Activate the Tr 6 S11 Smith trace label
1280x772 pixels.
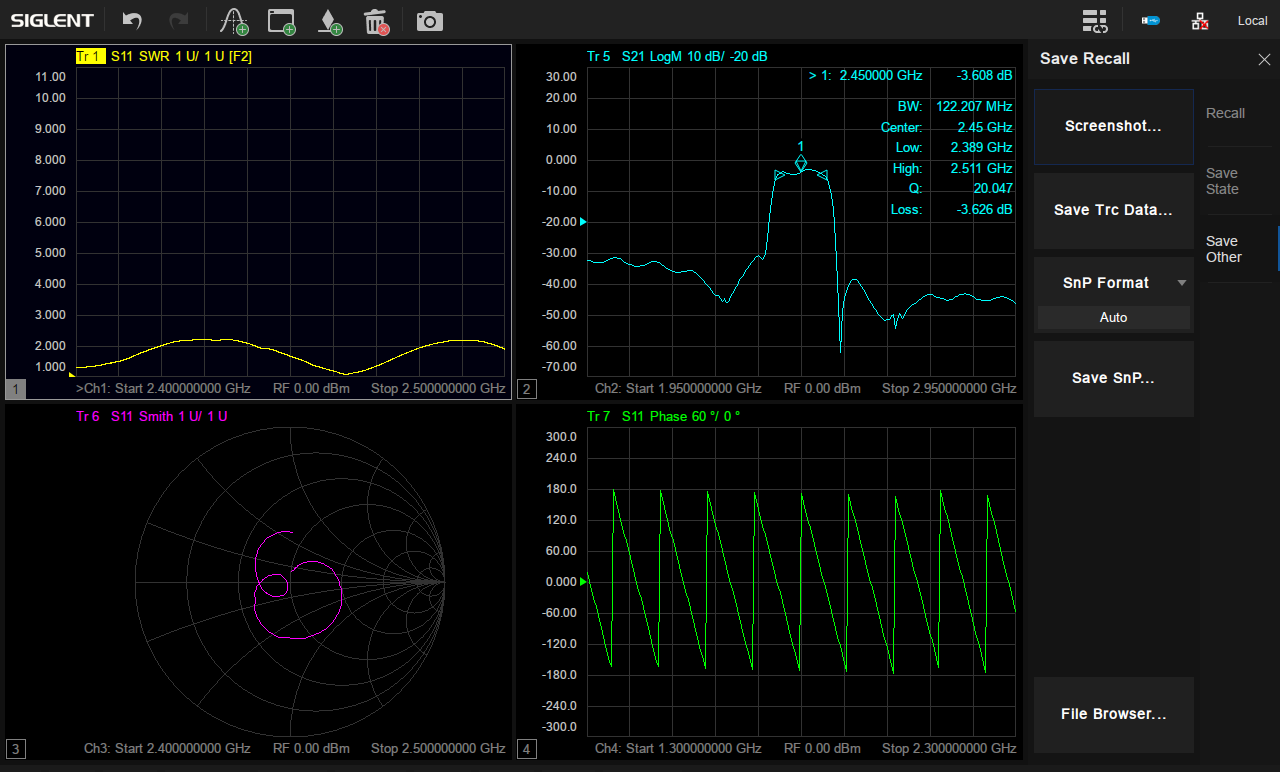pos(152,416)
